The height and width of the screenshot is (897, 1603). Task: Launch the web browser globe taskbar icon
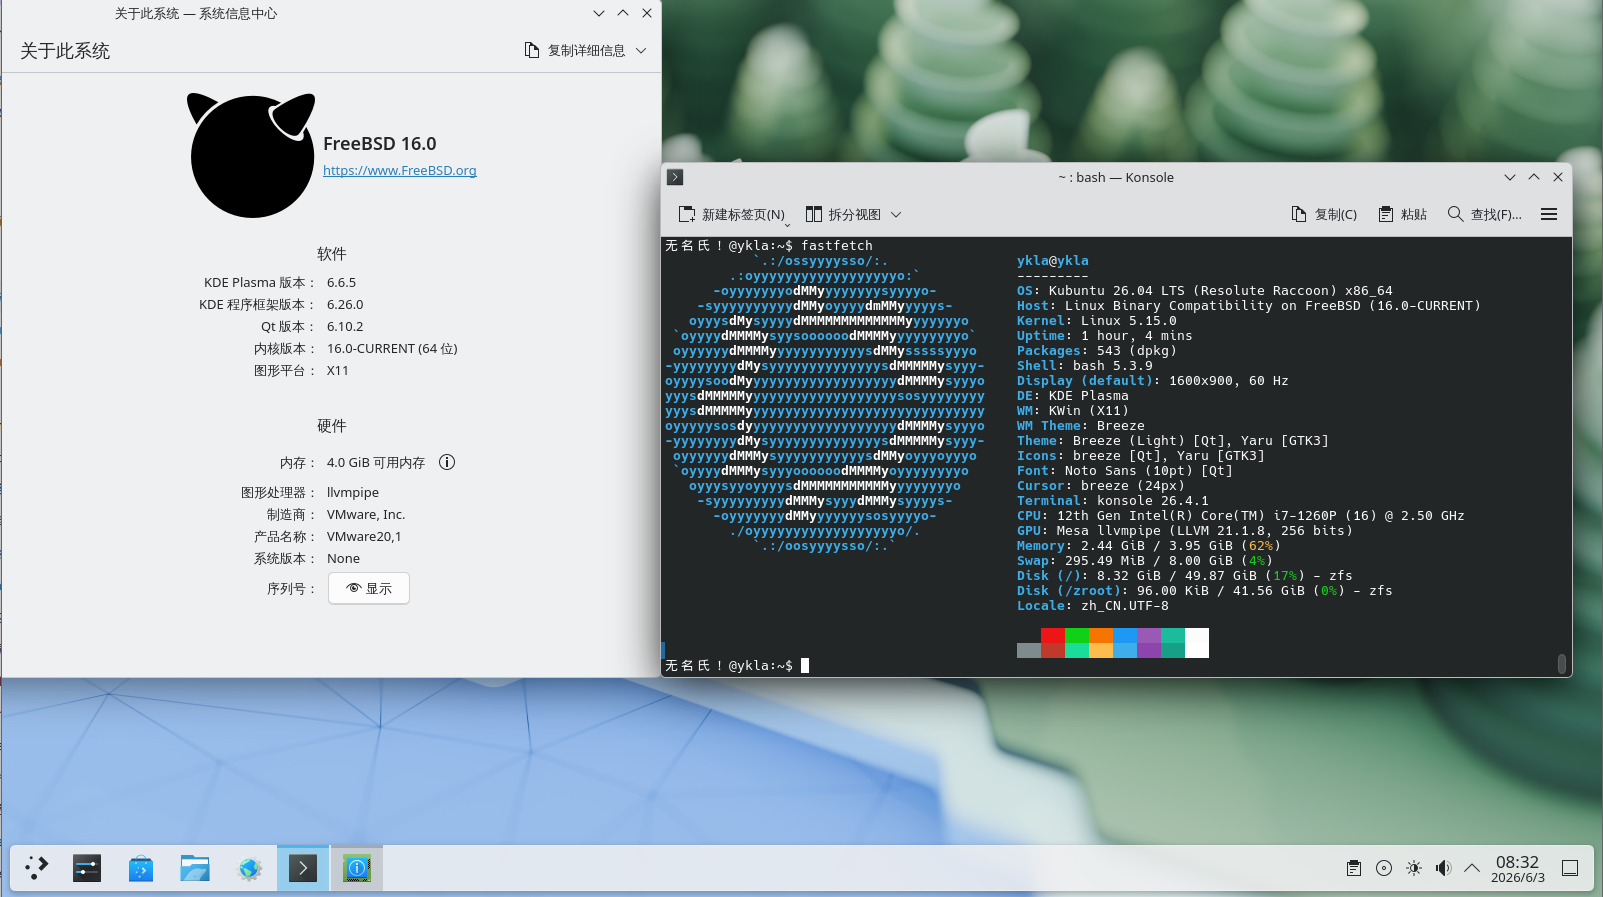[249, 868]
